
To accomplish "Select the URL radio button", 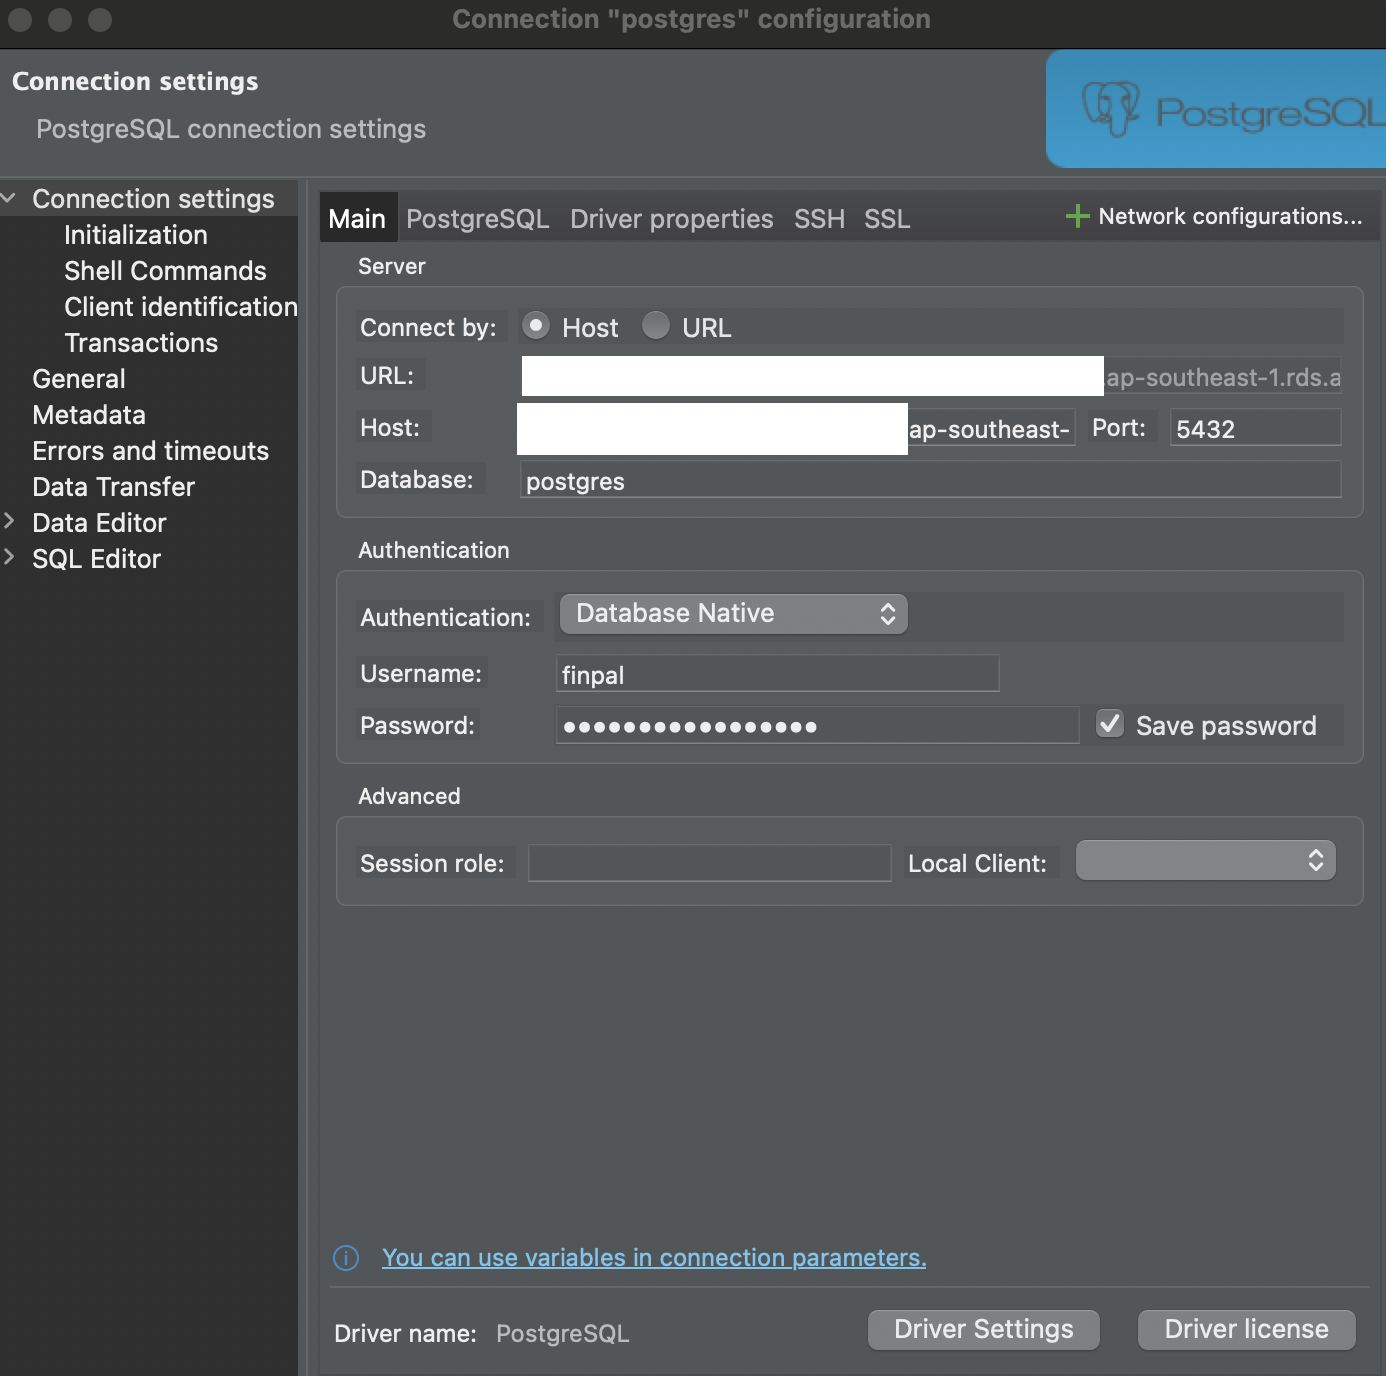I will (x=656, y=326).
